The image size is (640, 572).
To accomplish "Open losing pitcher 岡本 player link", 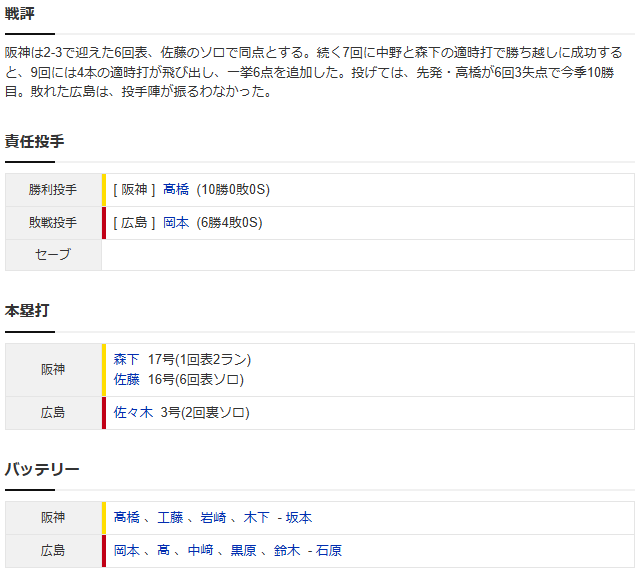I will [x=176, y=223].
